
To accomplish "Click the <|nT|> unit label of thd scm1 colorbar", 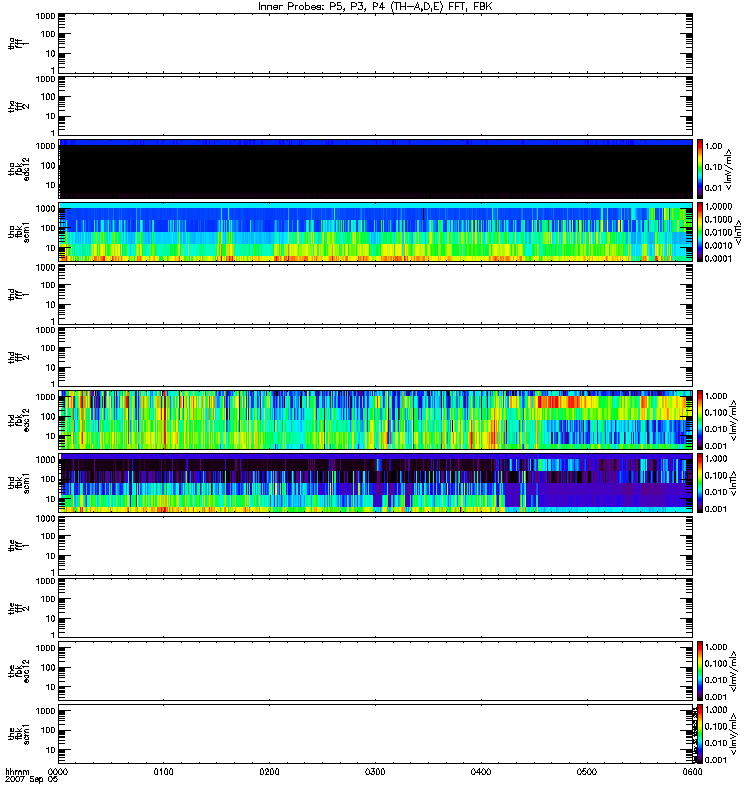I will coord(735,483).
